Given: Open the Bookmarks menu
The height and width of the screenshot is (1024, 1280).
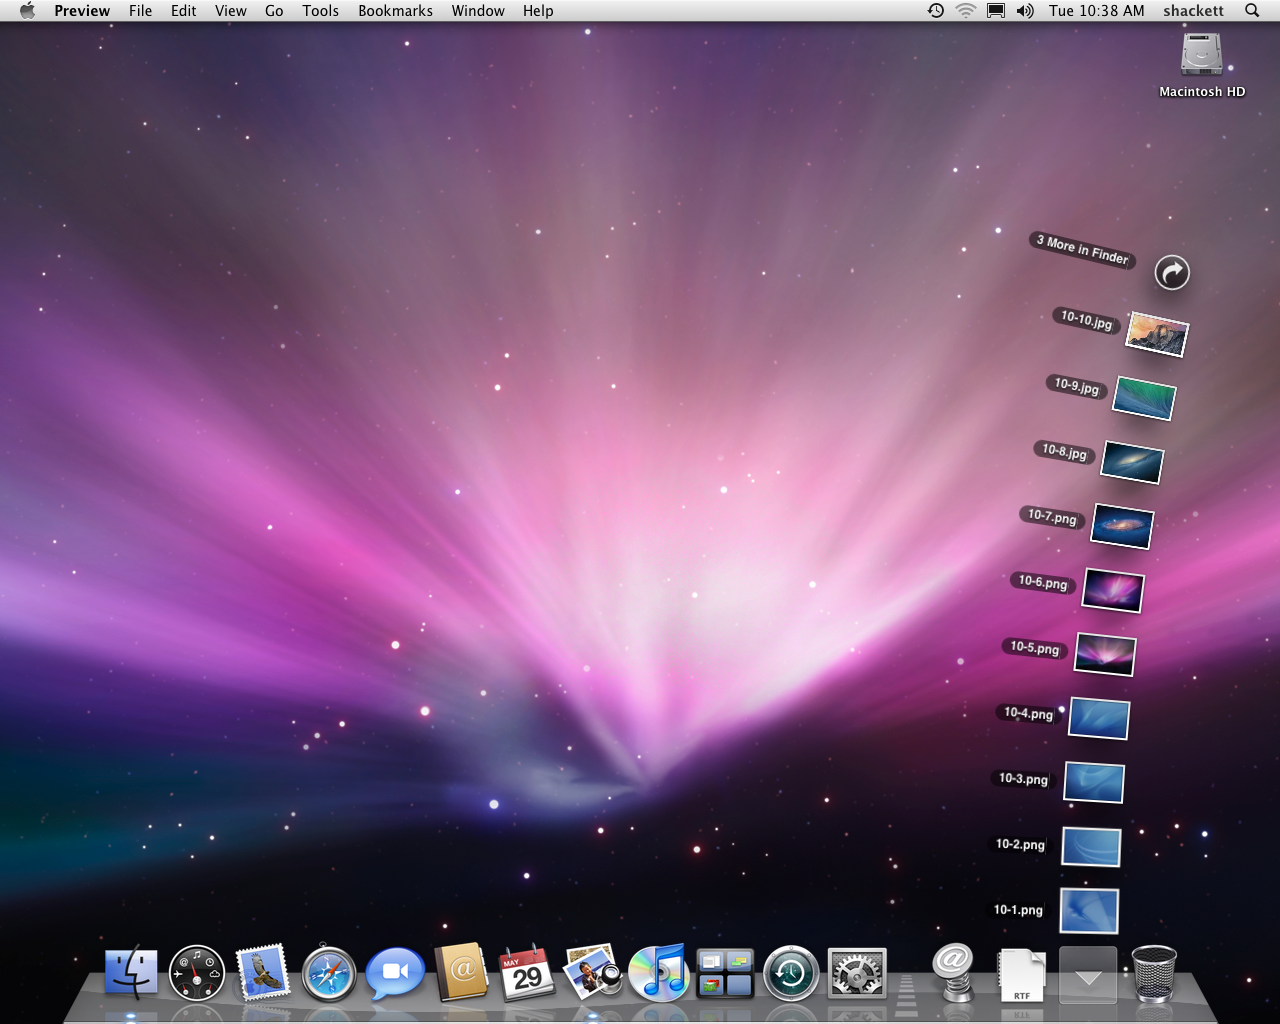Looking at the screenshot, I should tap(395, 11).
